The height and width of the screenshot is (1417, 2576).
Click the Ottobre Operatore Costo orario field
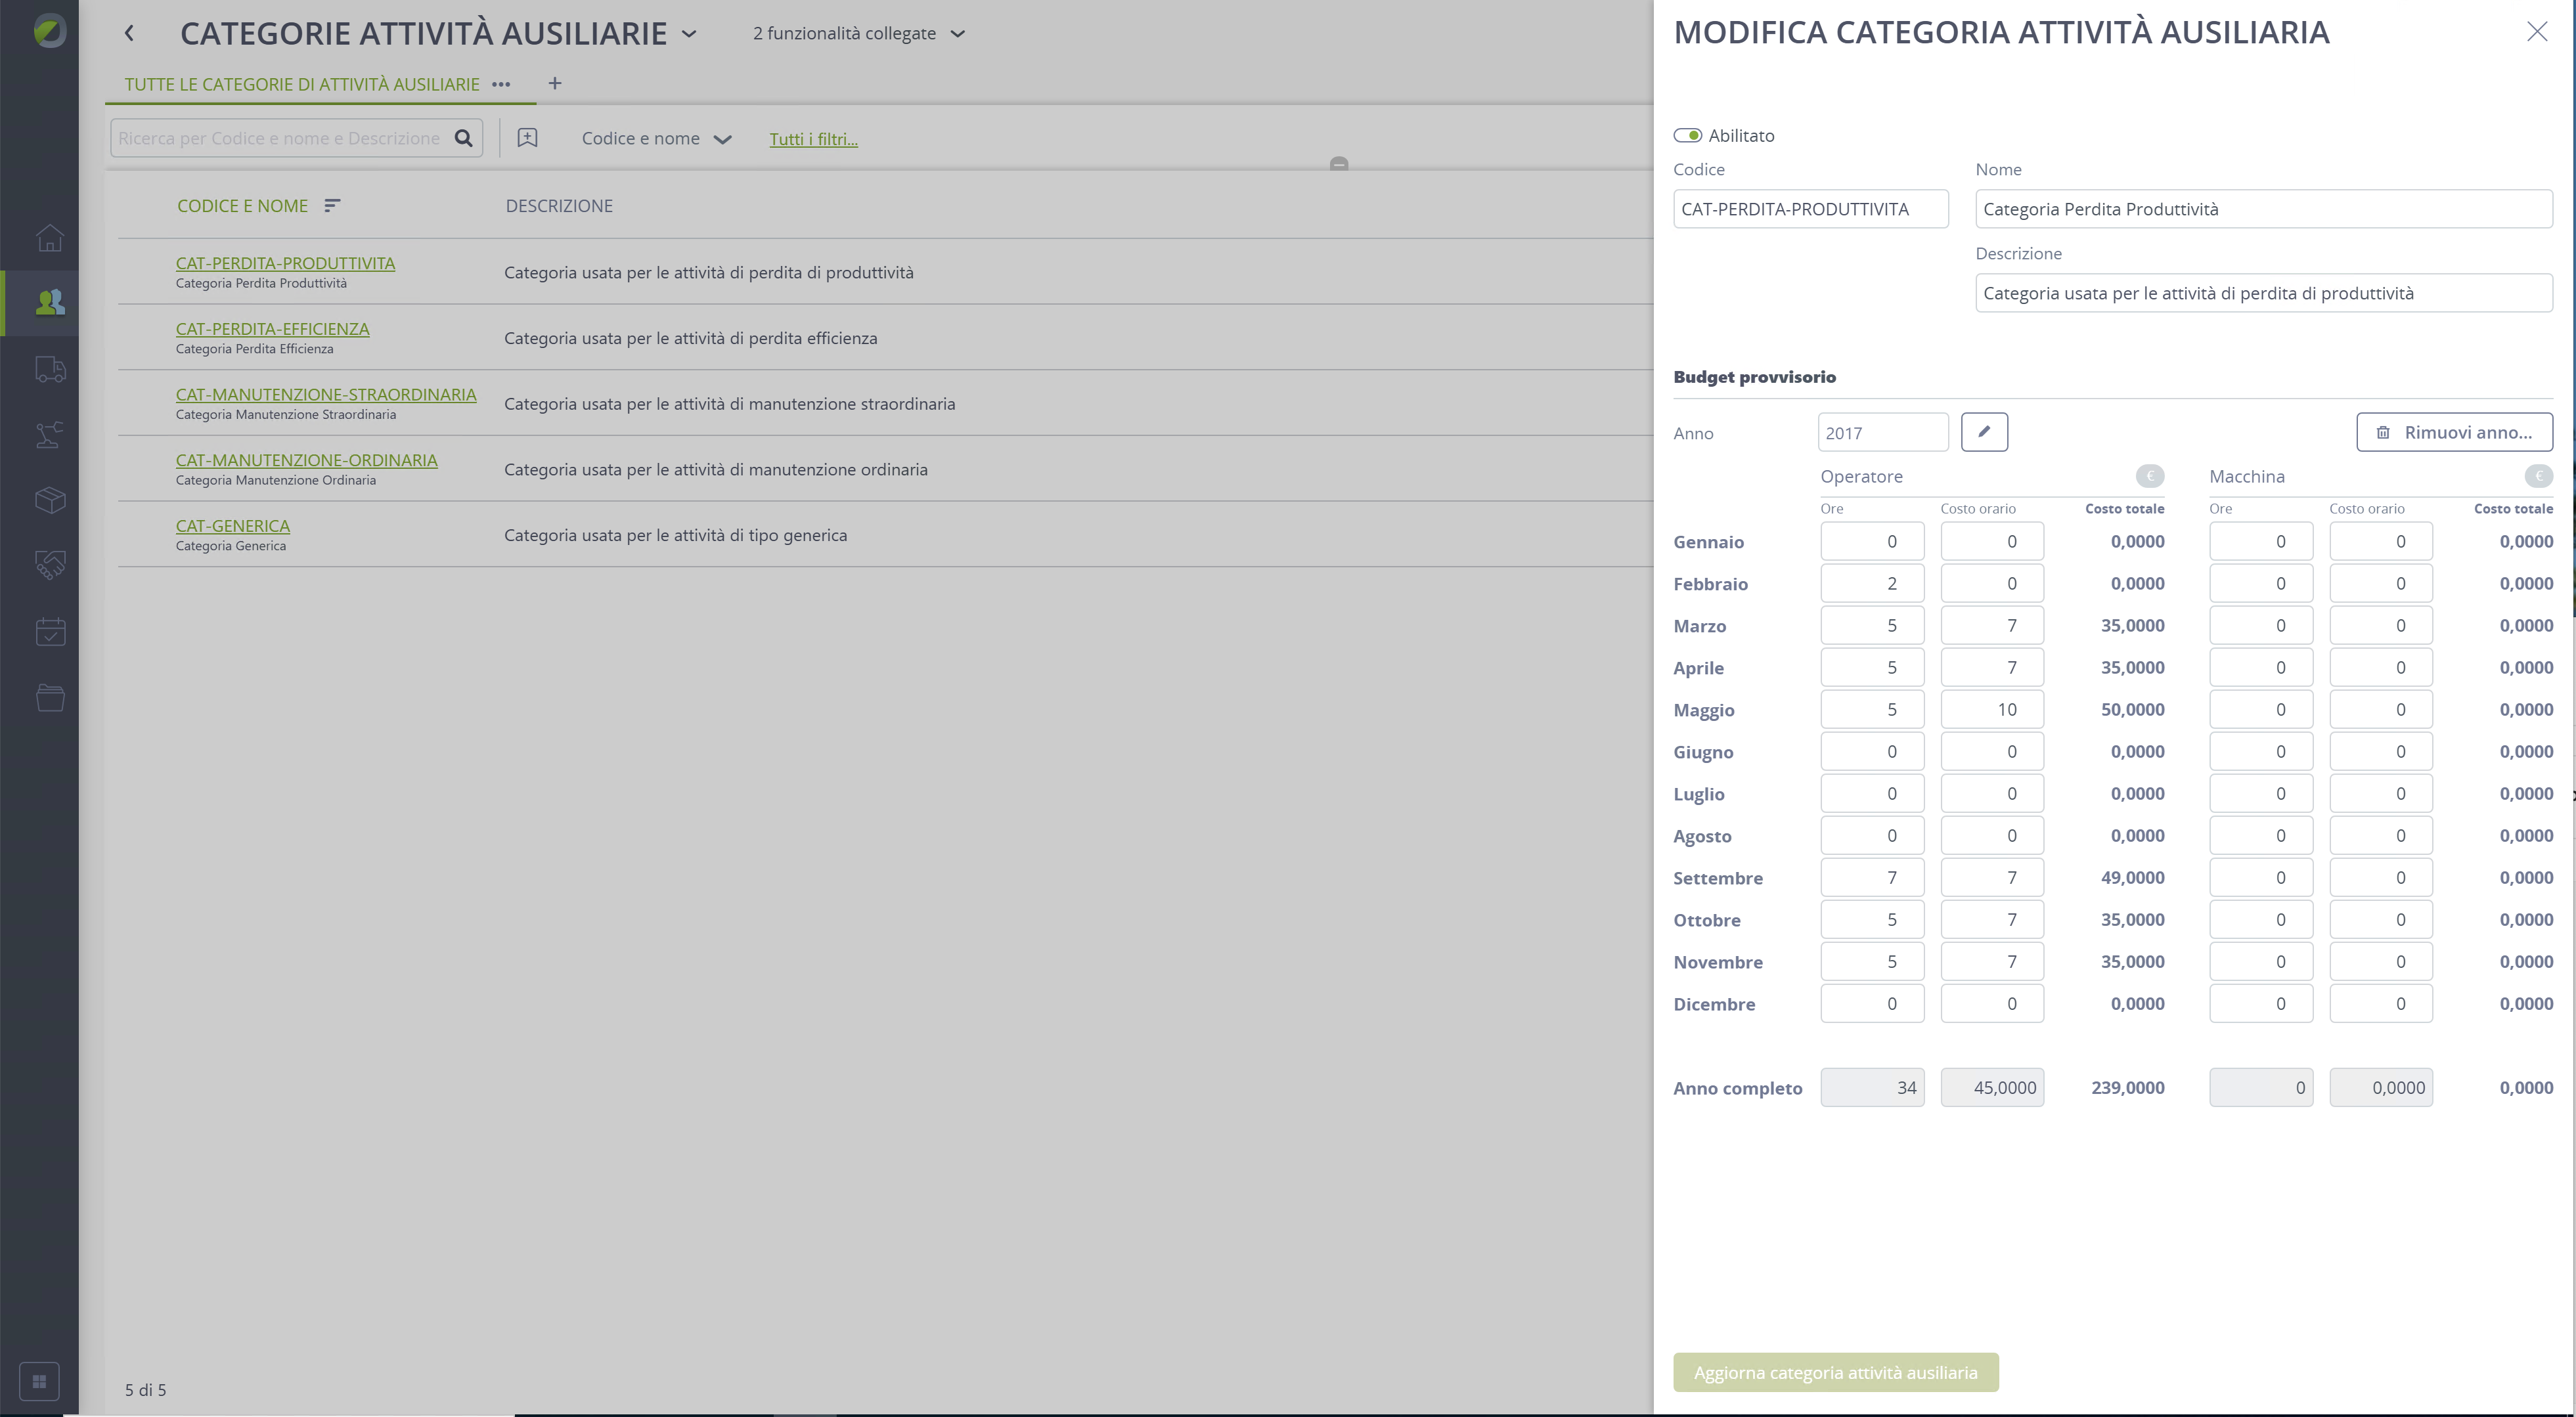pos(1992,919)
